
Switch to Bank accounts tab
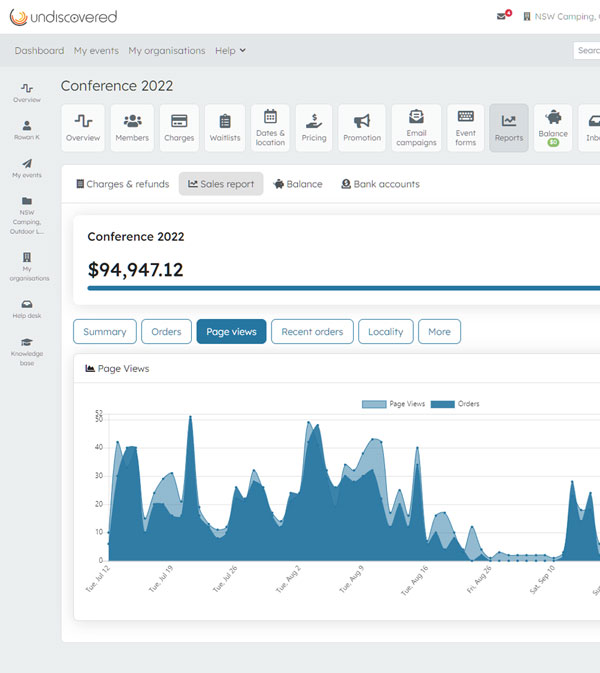tap(380, 184)
